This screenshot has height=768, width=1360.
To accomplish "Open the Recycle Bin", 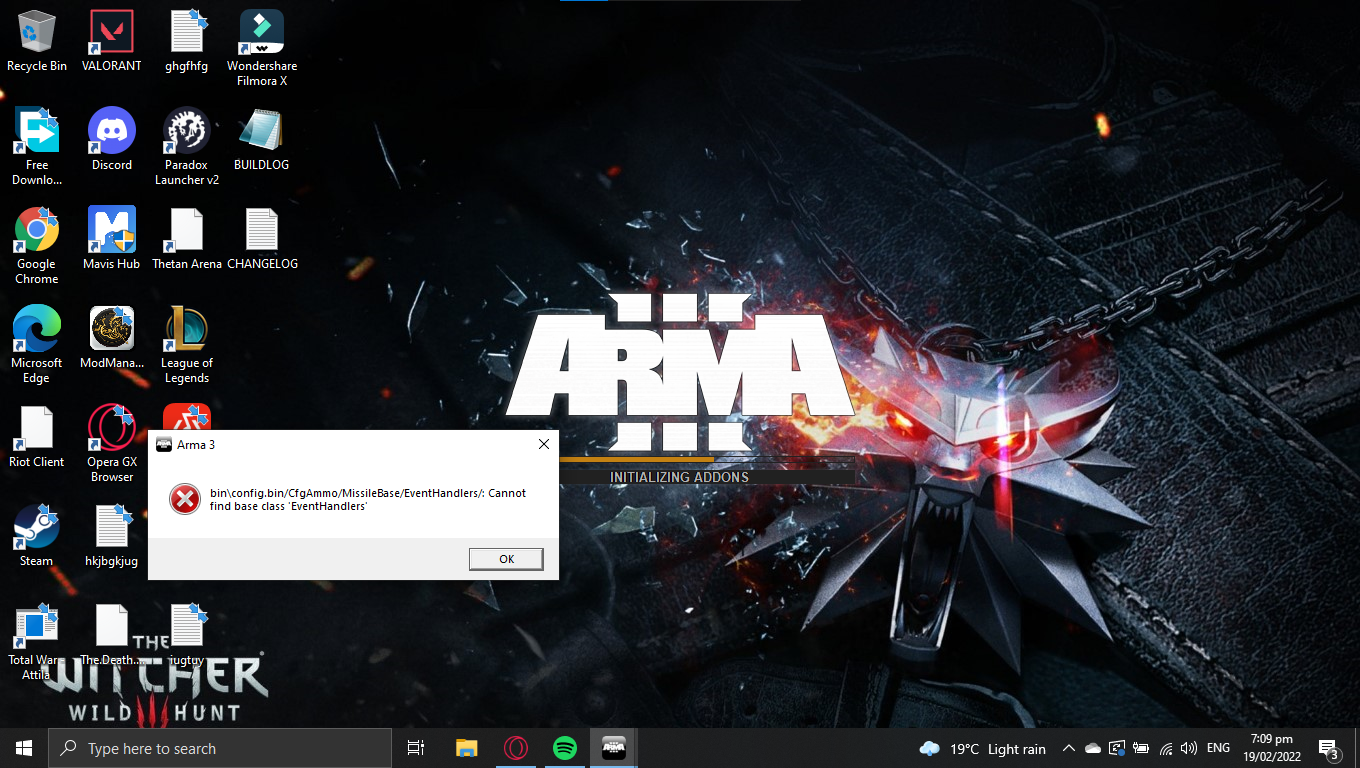I will tap(36, 34).
